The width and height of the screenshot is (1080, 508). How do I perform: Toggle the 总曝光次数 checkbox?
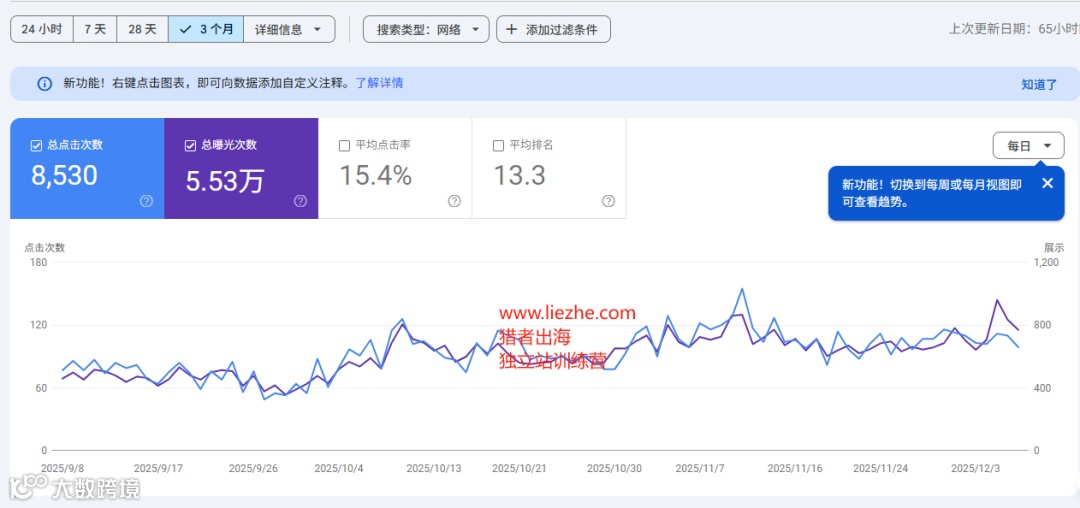[x=191, y=145]
